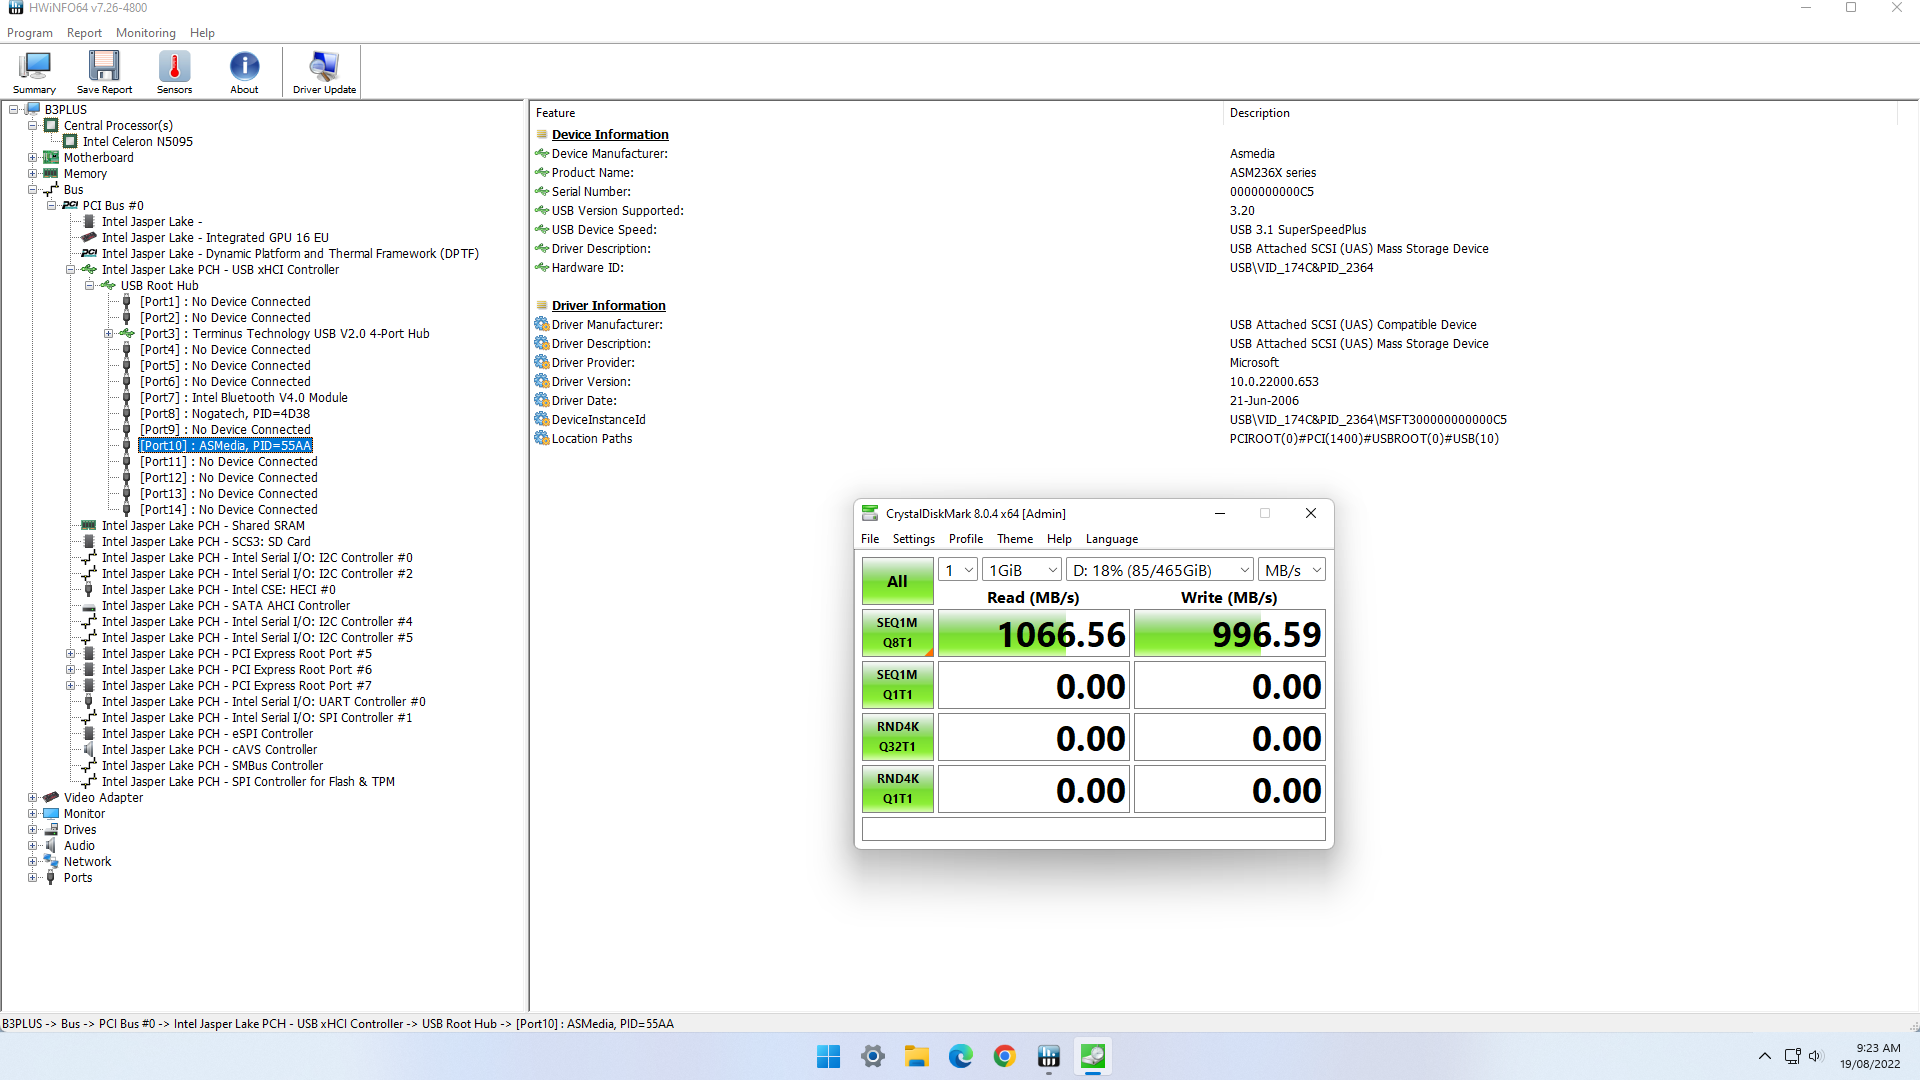Open CrystalDiskMark Theme menu
This screenshot has height=1080, width=1920.
point(1015,539)
